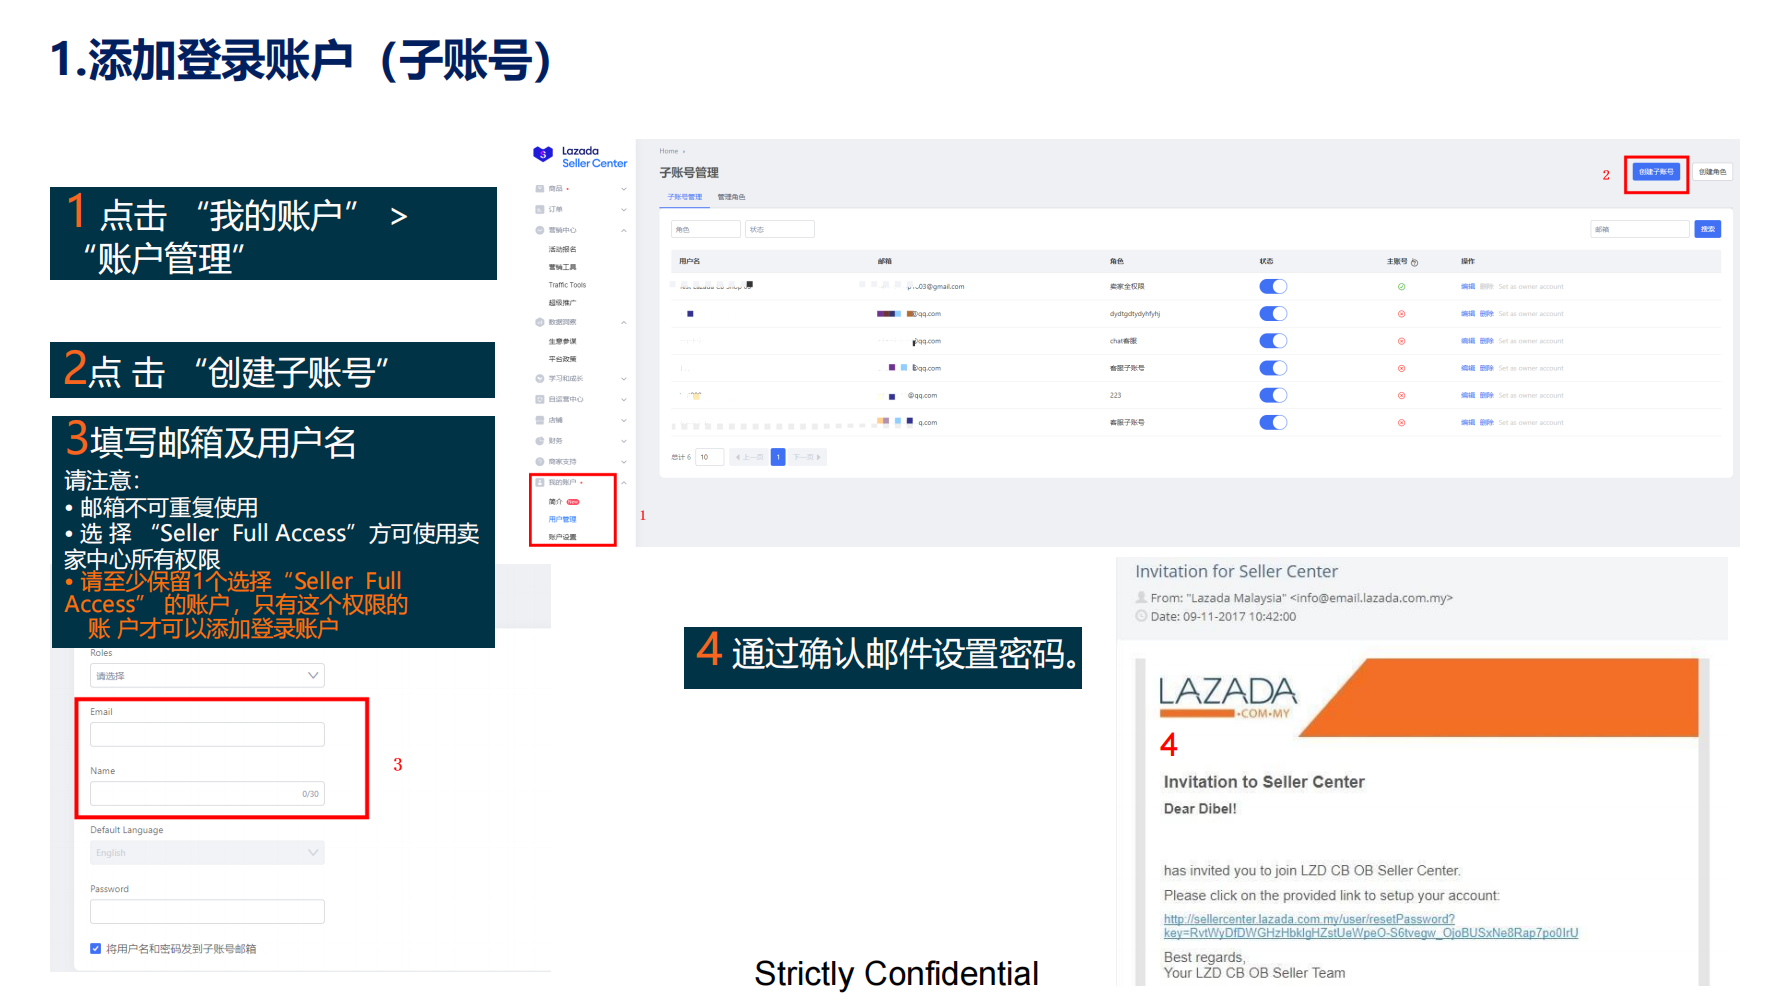1778x1000 pixels.
Task: Open 用户管理 in the sidebar menu
Action: (x=563, y=519)
